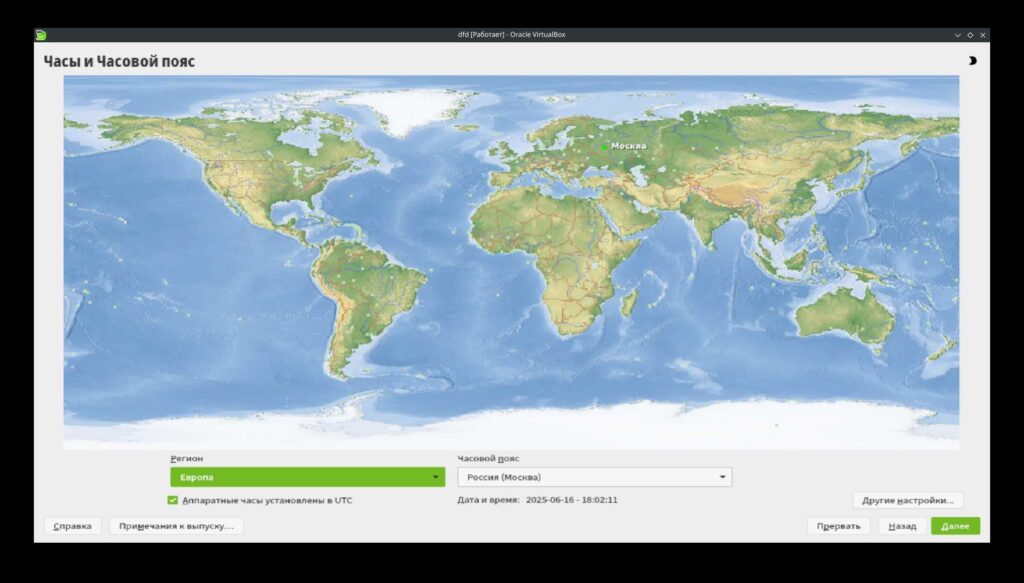
Task: Click the Москва label on map
Action: [x=628, y=146]
